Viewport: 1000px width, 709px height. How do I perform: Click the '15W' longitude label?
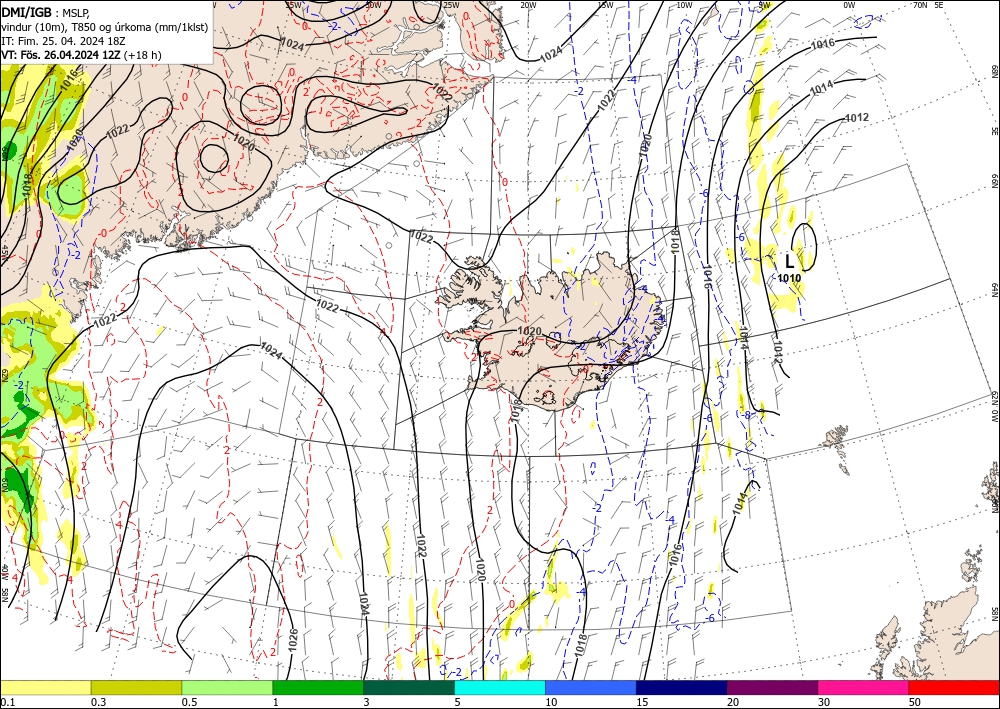click(605, 4)
